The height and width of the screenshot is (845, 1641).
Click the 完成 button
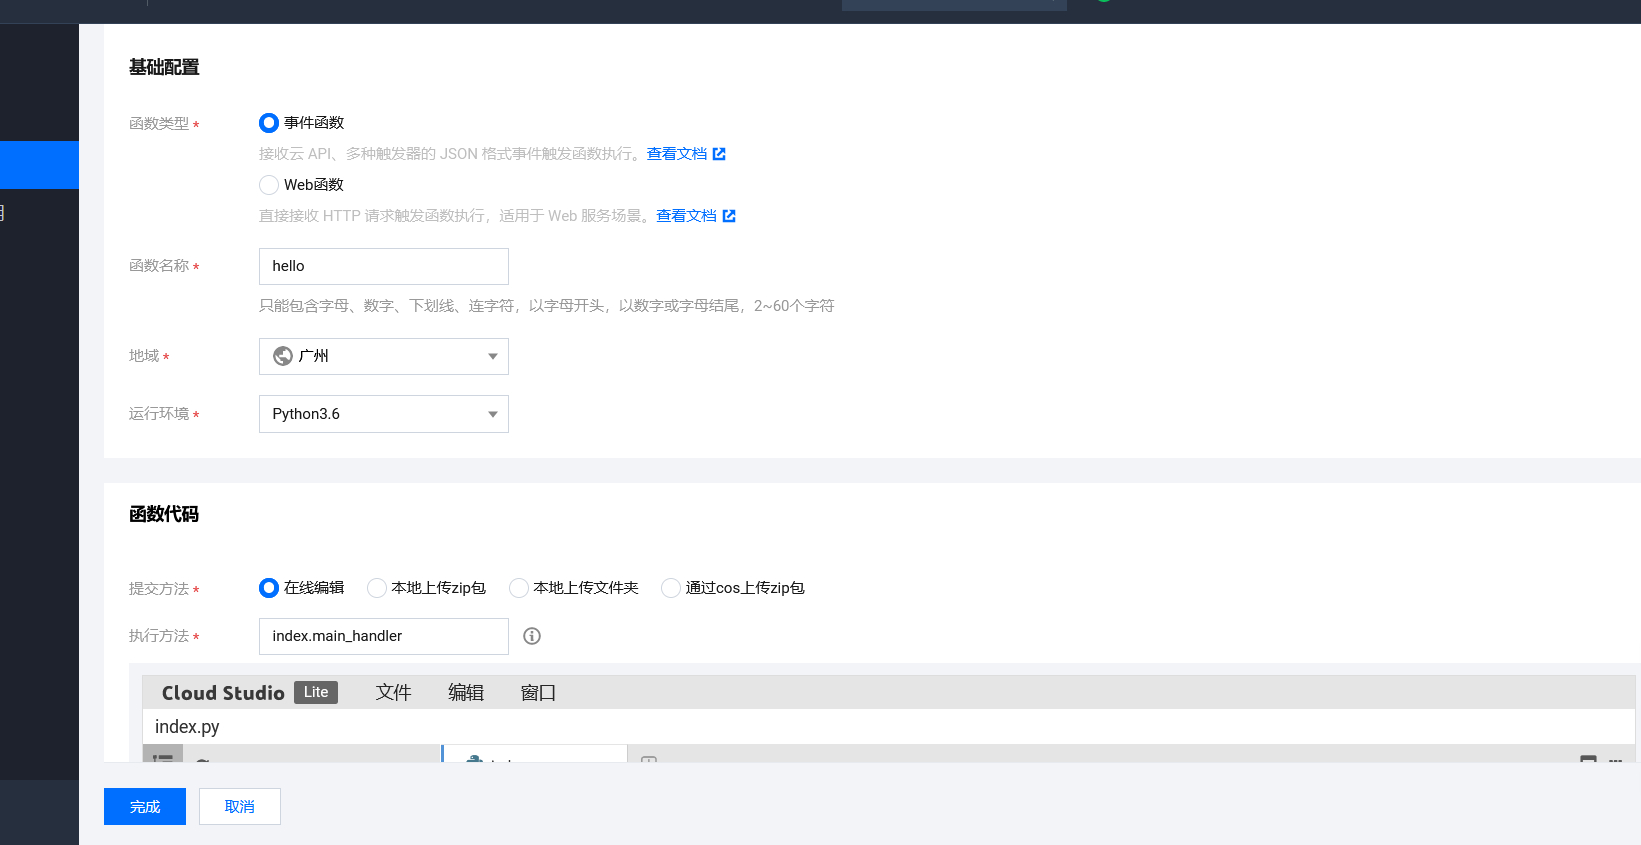pyautogui.click(x=145, y=807)
